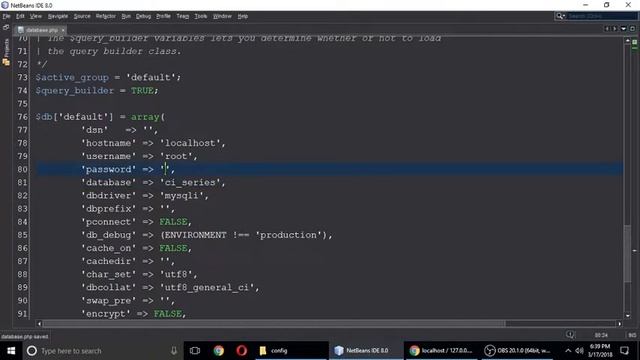
Task: Click line number 80 in gutter
Action: (22, 169)
